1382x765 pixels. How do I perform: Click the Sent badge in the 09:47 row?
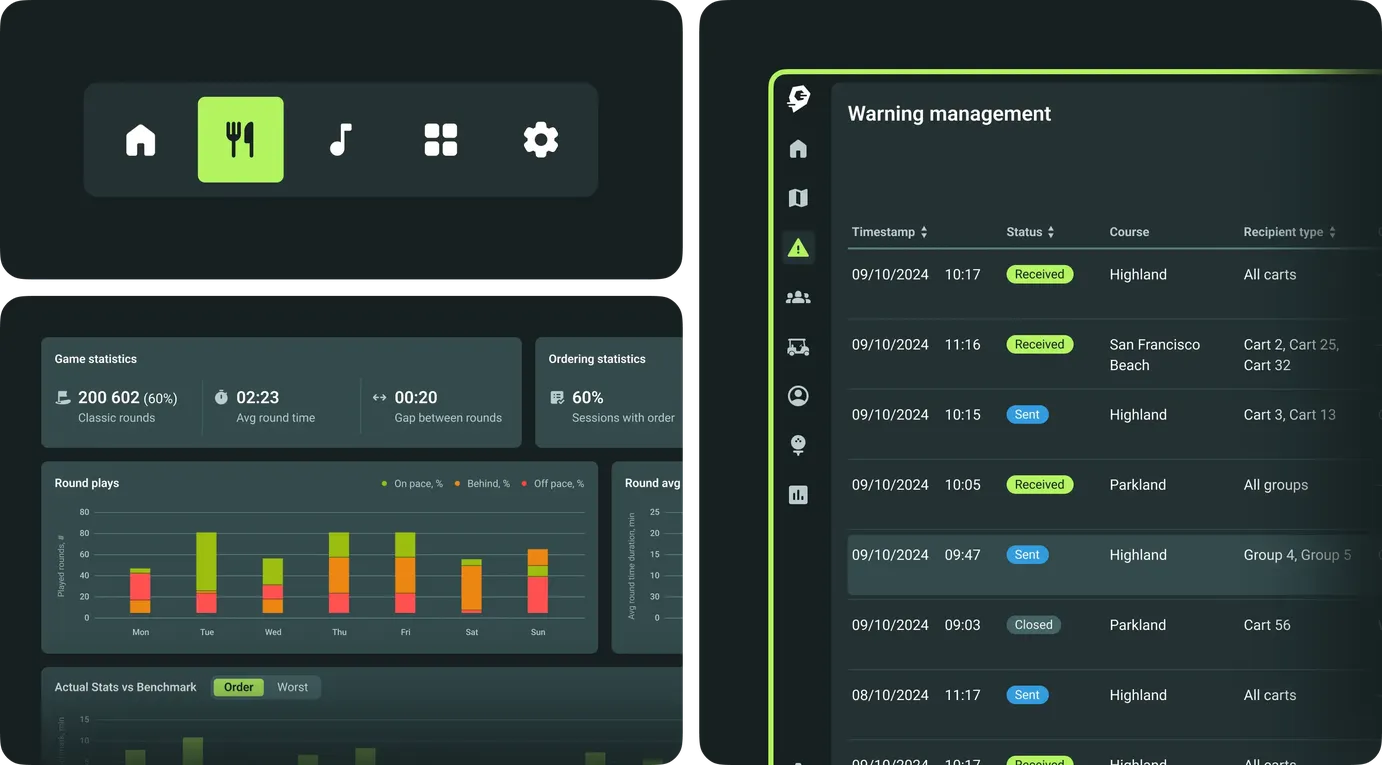click(x=1027, y=554)
